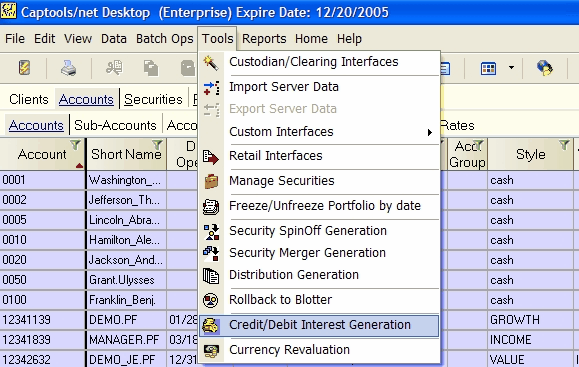Open the Sub-Accounts sub-tab
This screenshot has width=579, height=367.
pyautogui.click(x=115, y=125)
